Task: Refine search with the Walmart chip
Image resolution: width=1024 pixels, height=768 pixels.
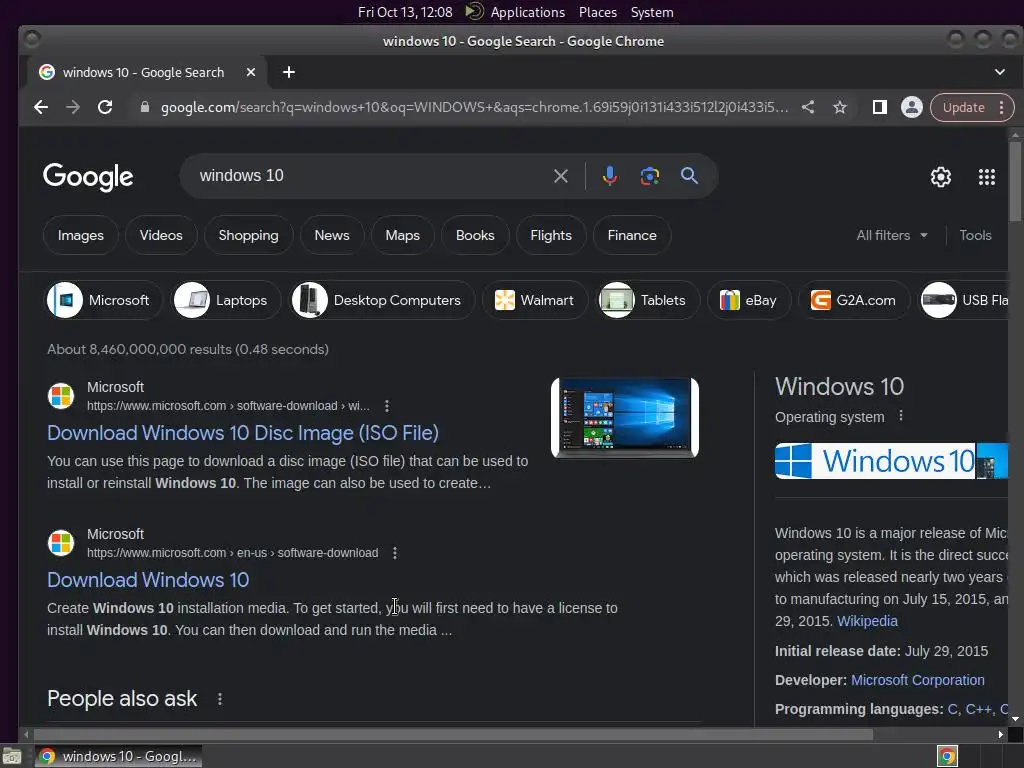Action: [535, 300]
